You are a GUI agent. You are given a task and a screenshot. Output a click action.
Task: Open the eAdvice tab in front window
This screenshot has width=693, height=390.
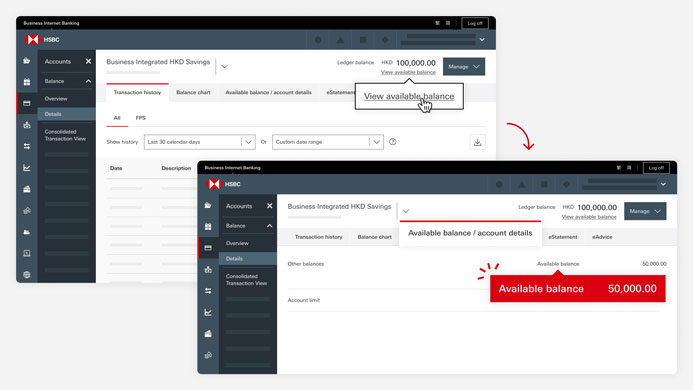click(x=602, y=237)
